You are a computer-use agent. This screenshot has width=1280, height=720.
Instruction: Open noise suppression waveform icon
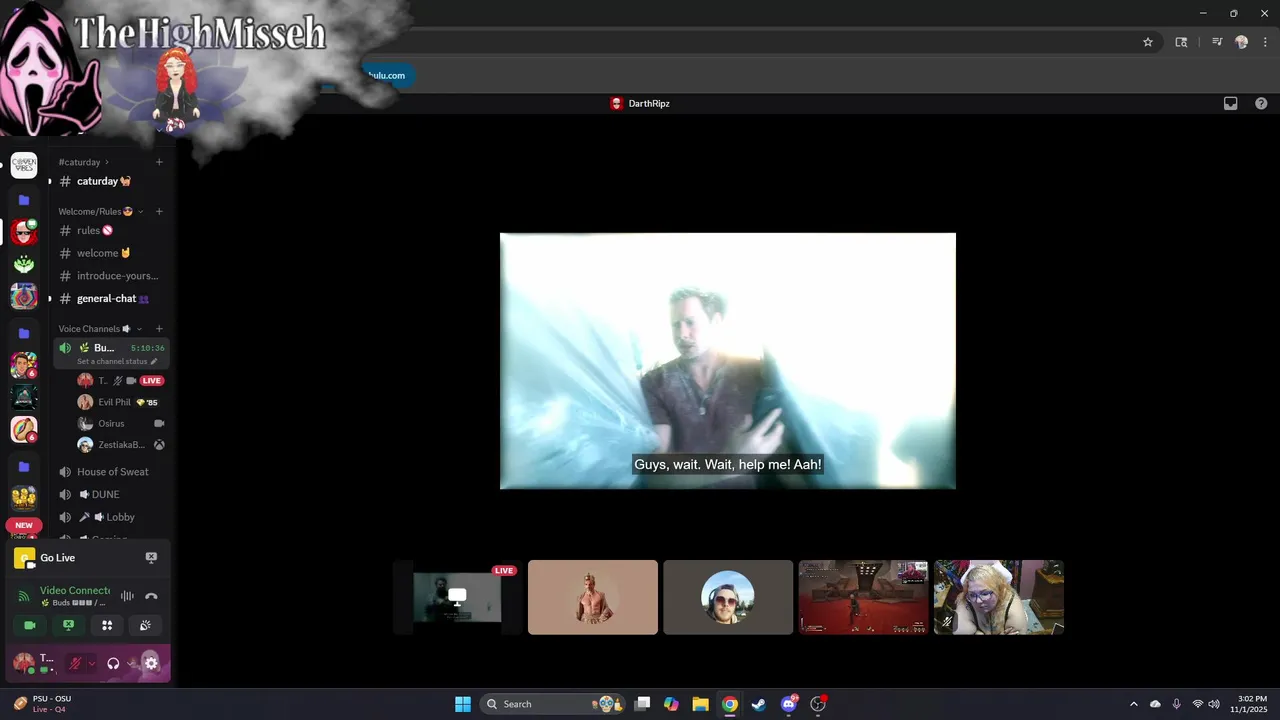coord(127,596)
